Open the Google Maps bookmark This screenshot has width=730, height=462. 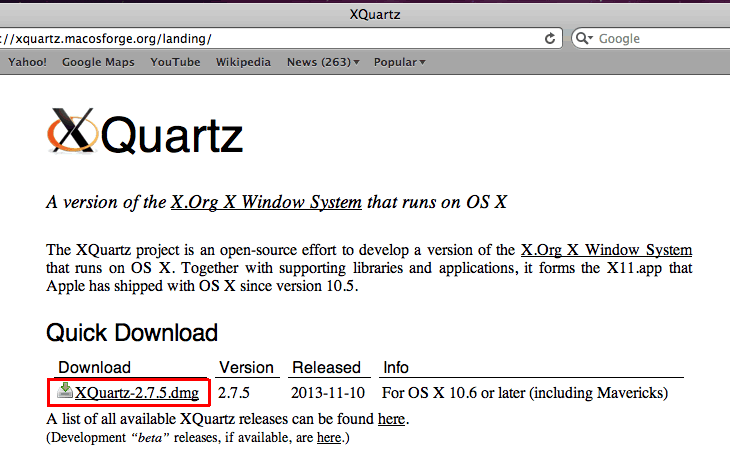click(x=98, y=62)
